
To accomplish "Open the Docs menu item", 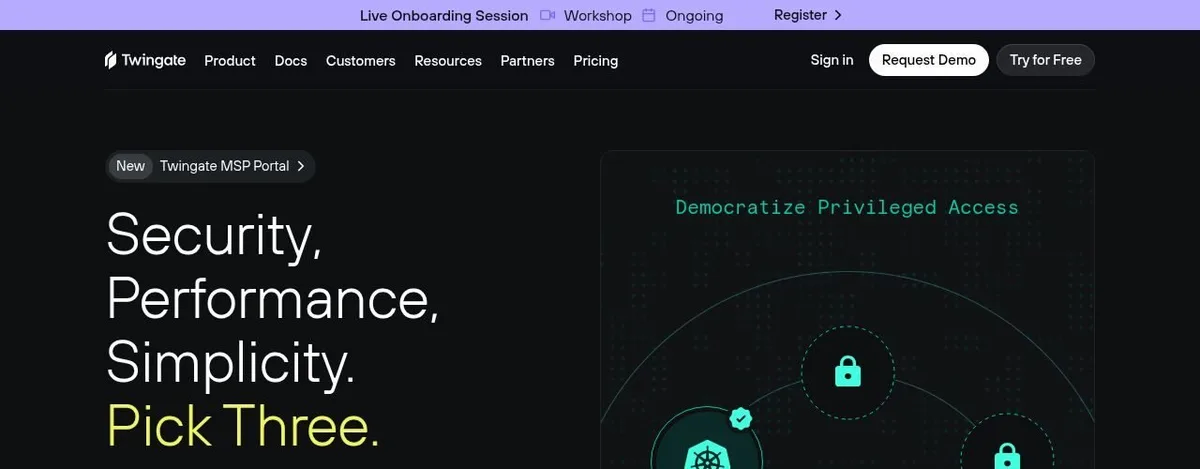I will click(x=291, y=61).
